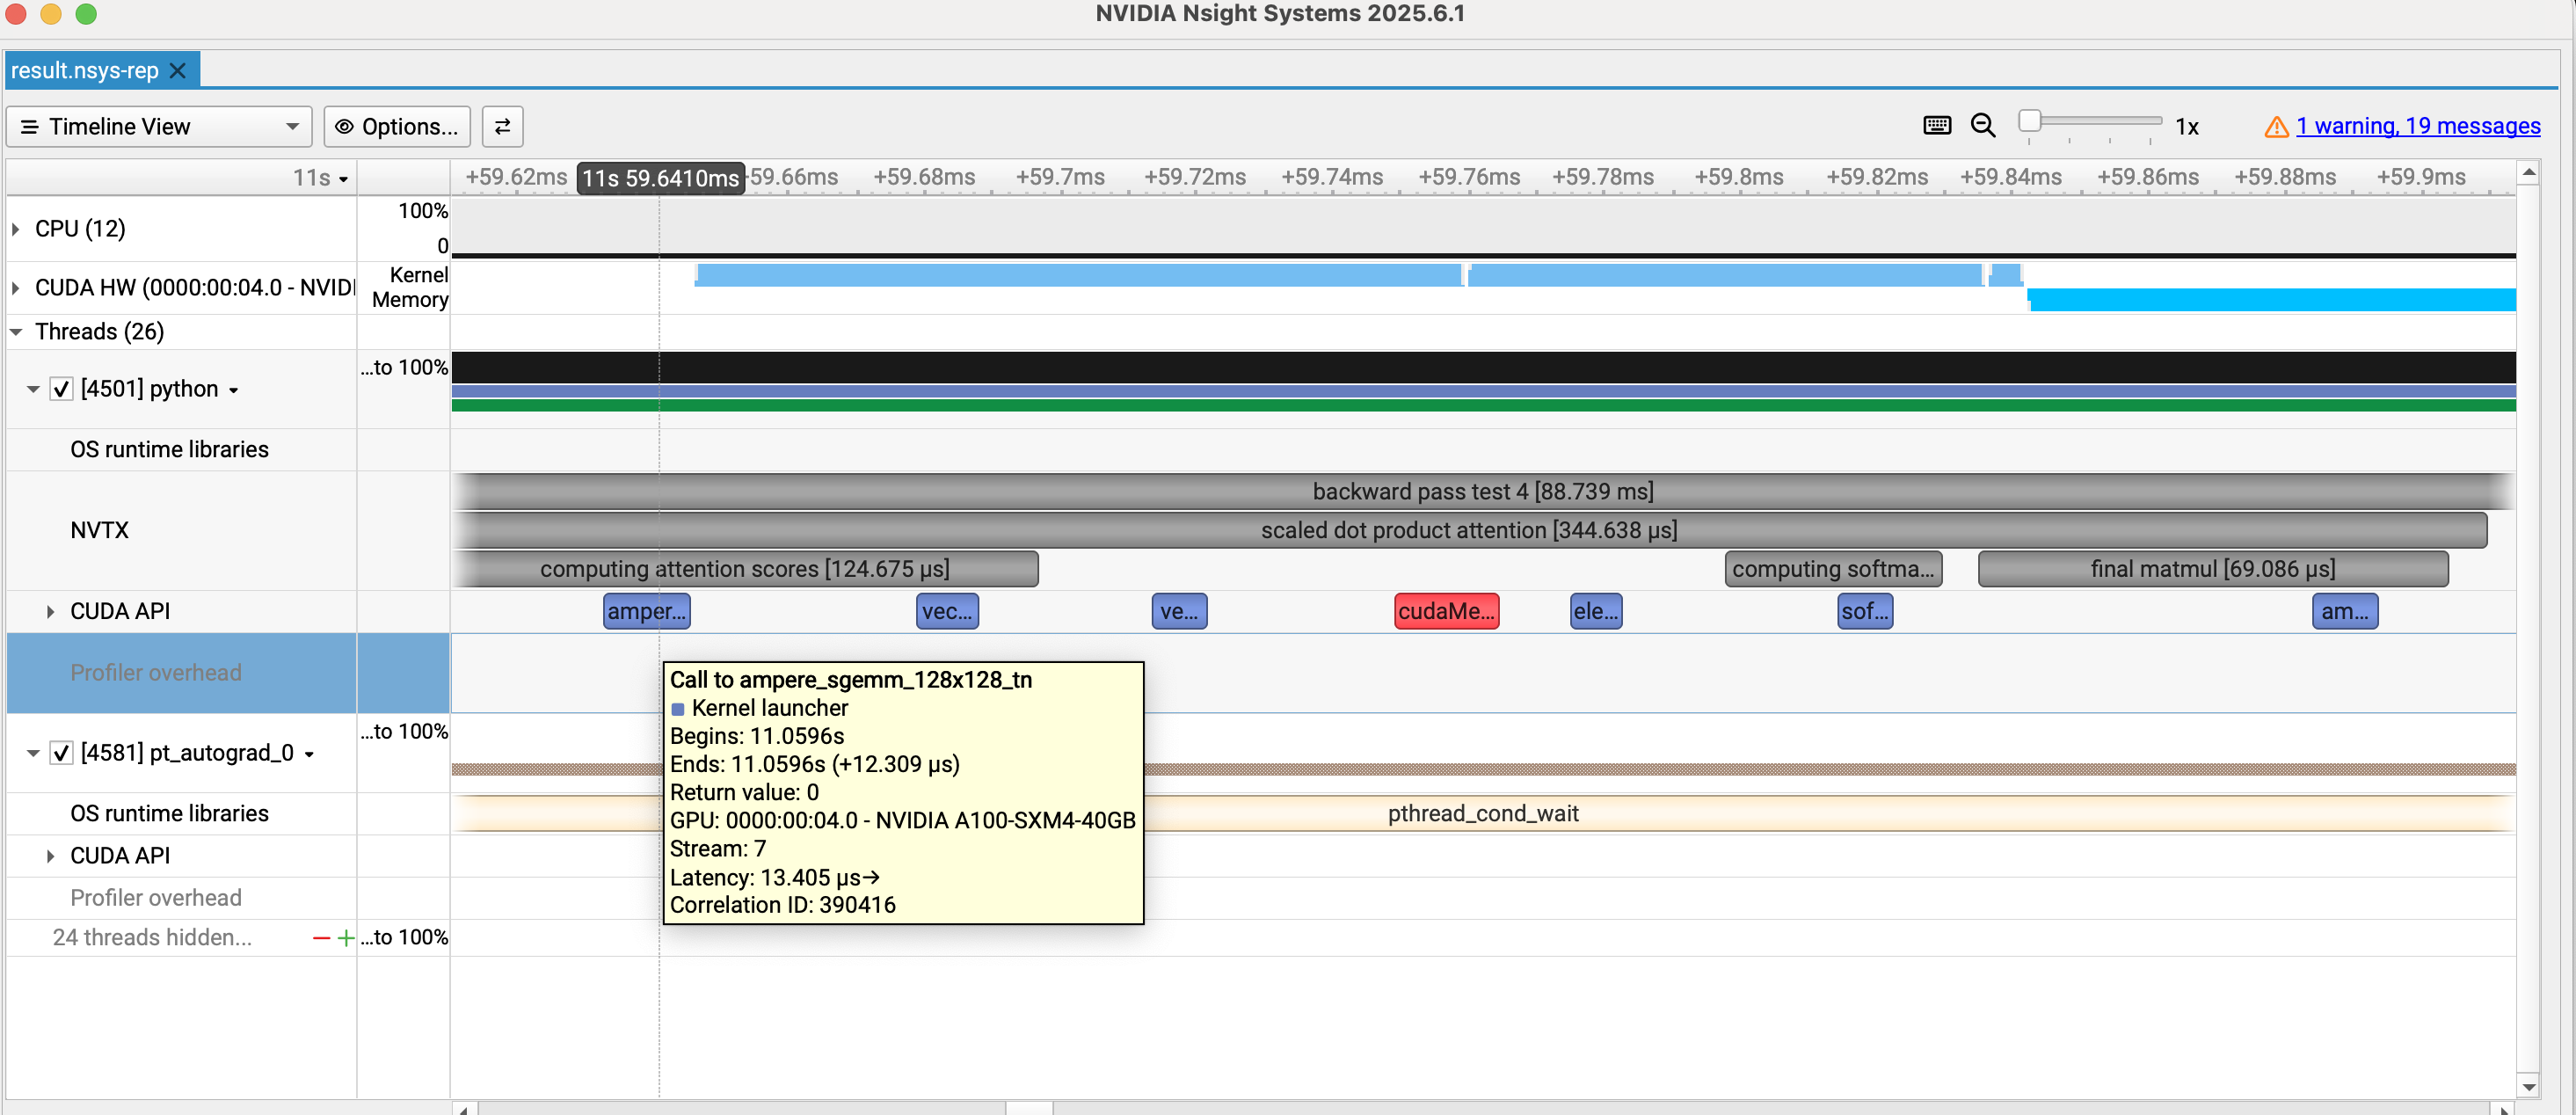
Task: Click the swap arrows toolbar button
Action: click(502, 127)
